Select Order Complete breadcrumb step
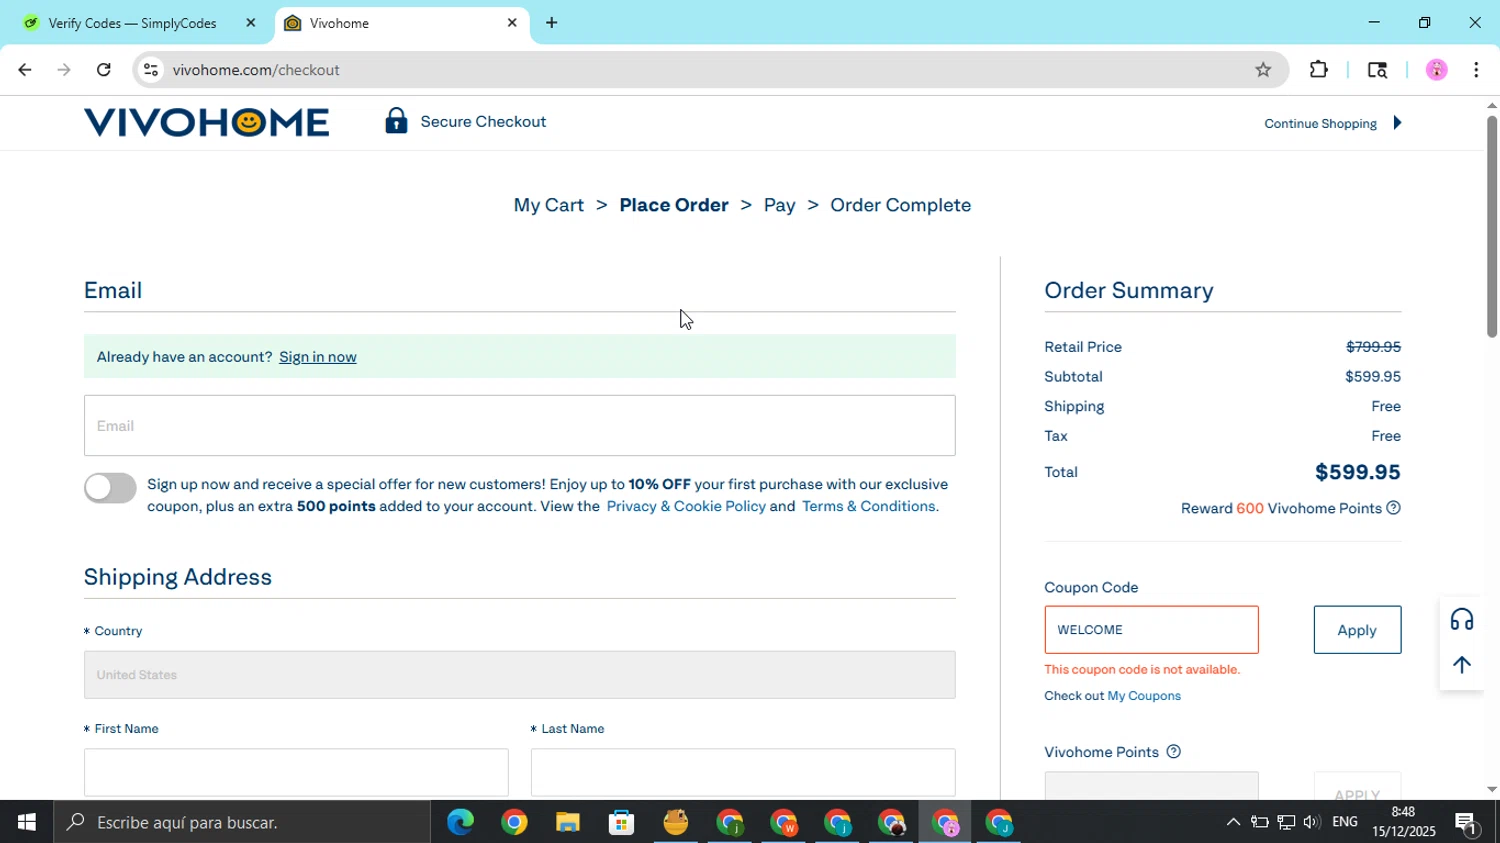1500x843 pixels. (900, 205)
